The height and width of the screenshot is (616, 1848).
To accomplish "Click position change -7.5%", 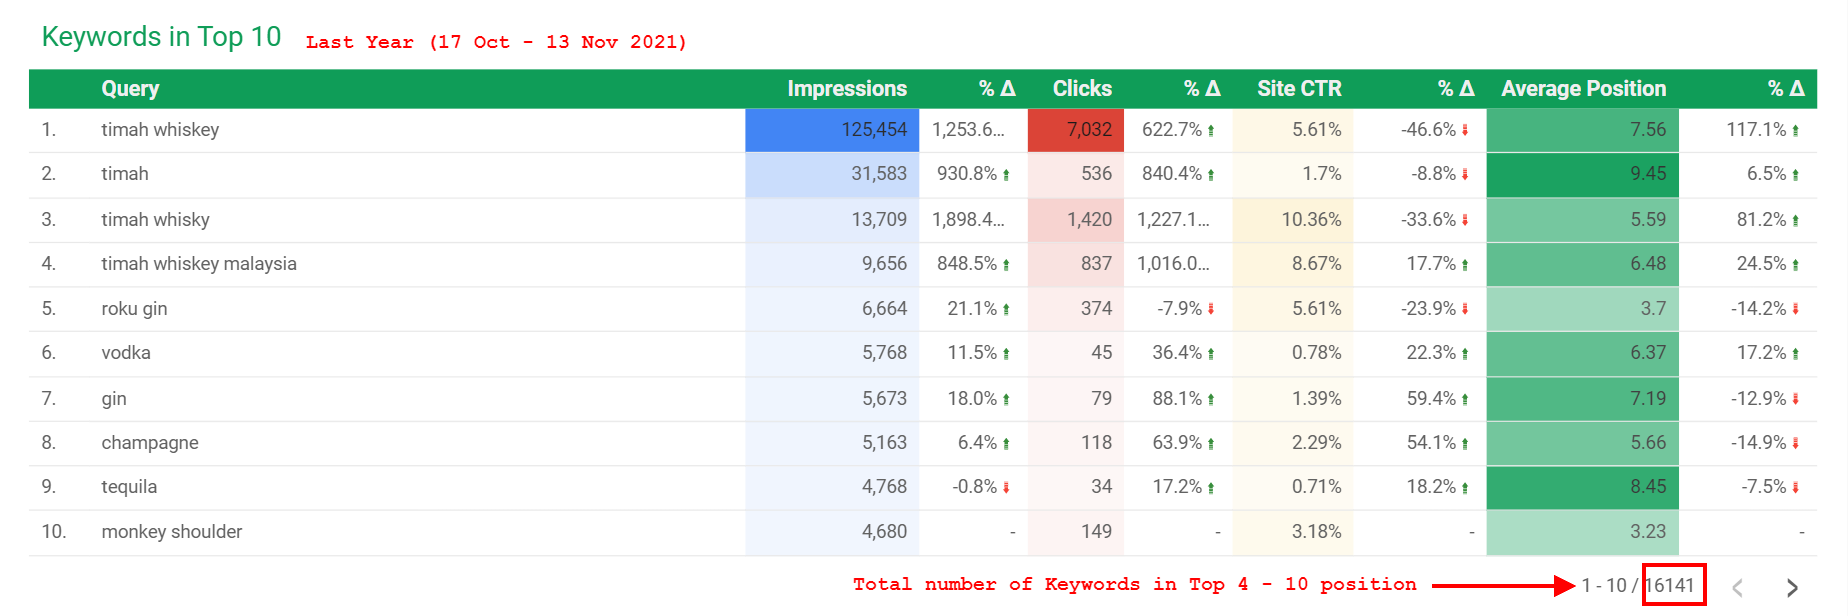I will pos(1764,487).
